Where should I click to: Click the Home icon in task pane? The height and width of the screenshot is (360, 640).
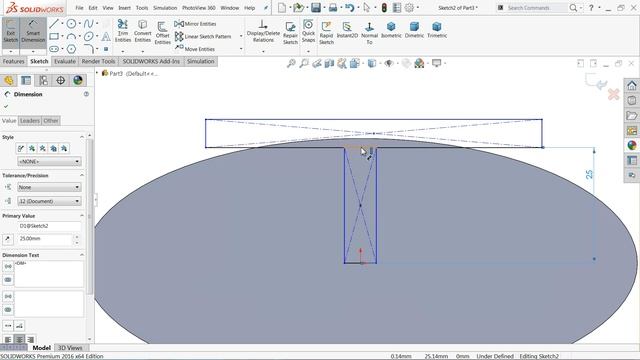[632, 85]
